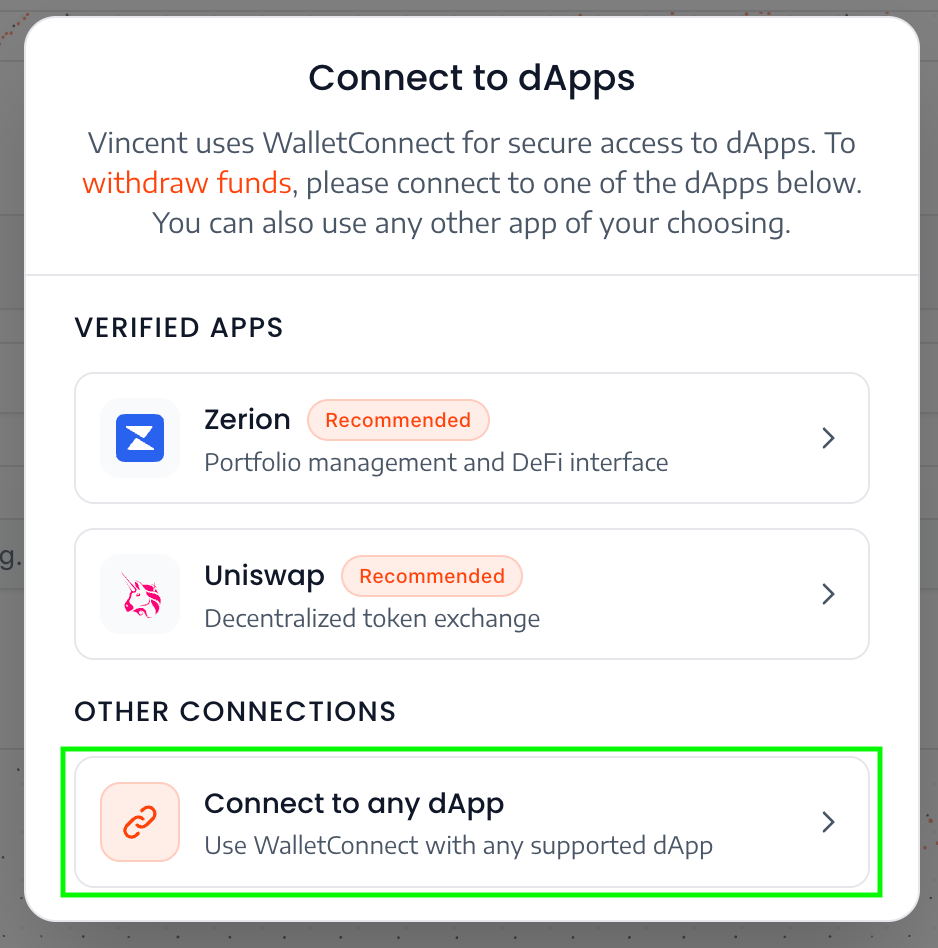Image resolution: width=938 pixels, height=948 pixels.
Task: Click the "OTHER CONNECTIONS" section header
Action: (235, 711)
